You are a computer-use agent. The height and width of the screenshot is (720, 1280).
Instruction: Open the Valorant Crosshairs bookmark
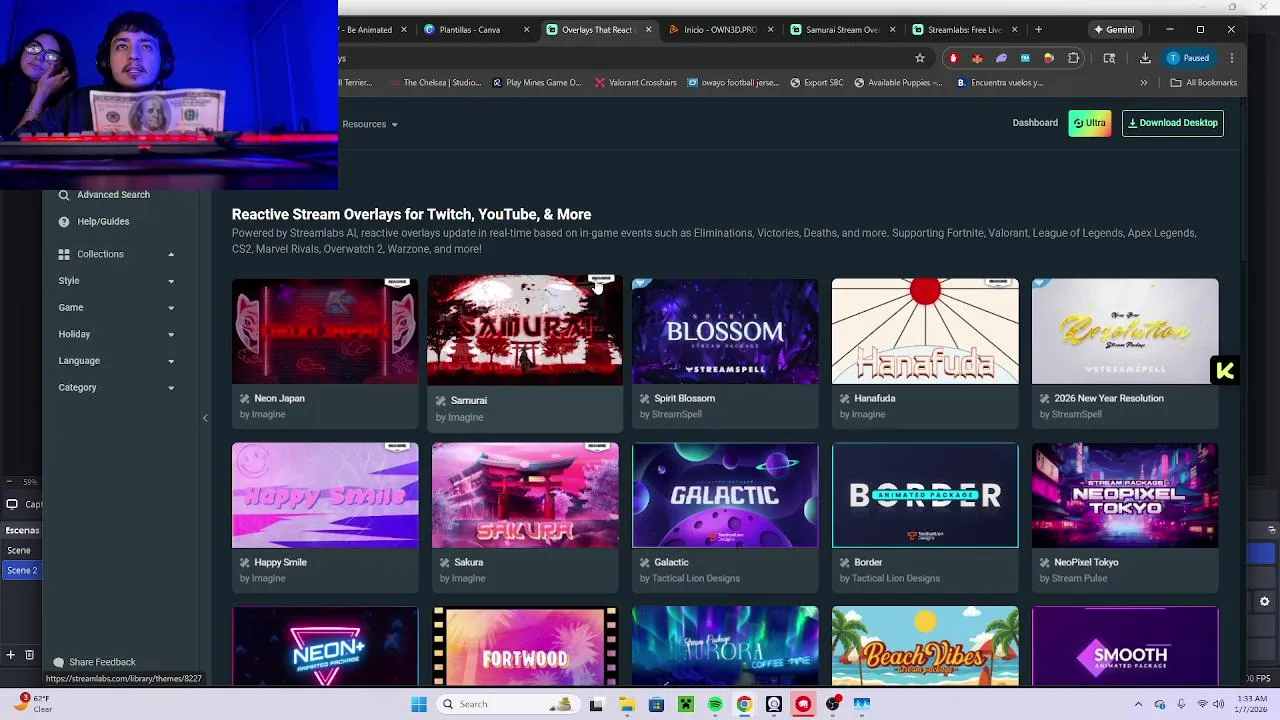[x=636, y=83]
